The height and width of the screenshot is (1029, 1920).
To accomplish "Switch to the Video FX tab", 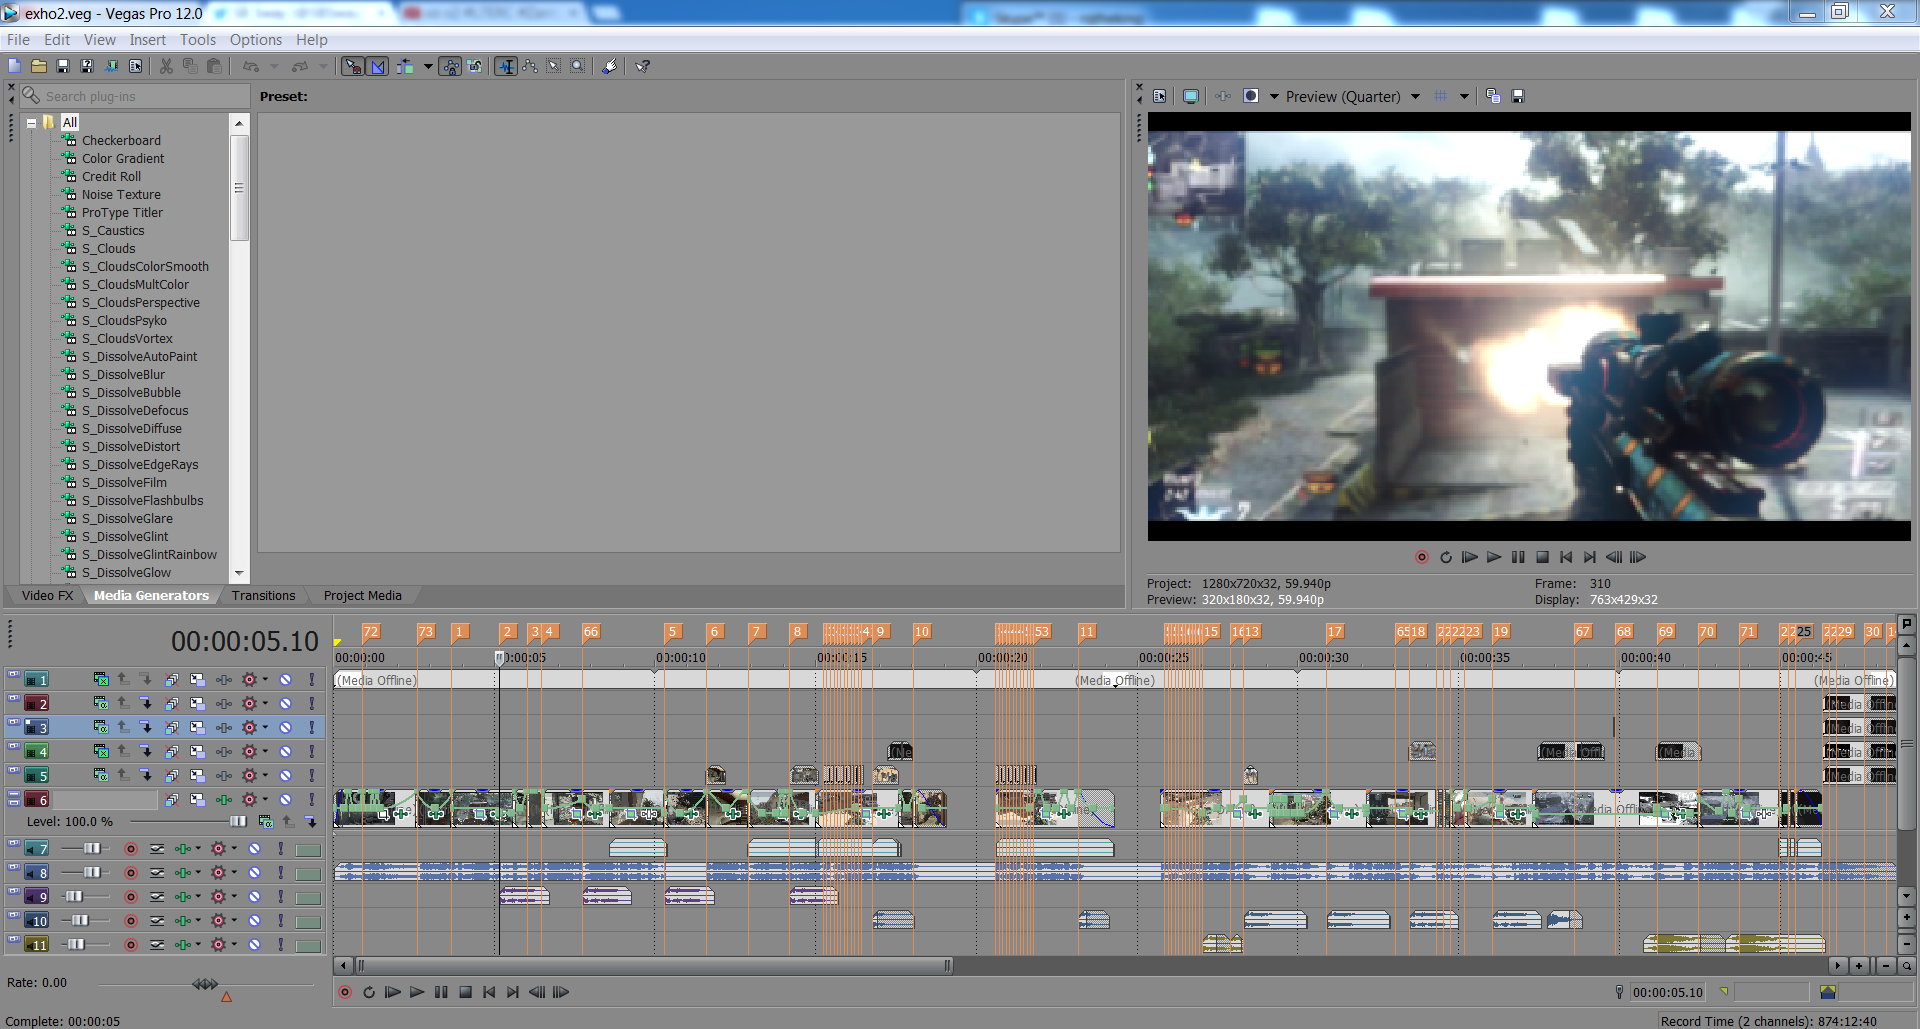I will (x=47, y=596).
